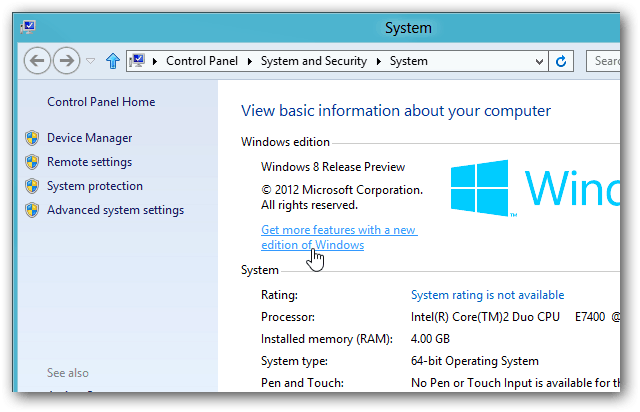Open System protection link
Screen dimensions: 640x412
coord(95,186)
